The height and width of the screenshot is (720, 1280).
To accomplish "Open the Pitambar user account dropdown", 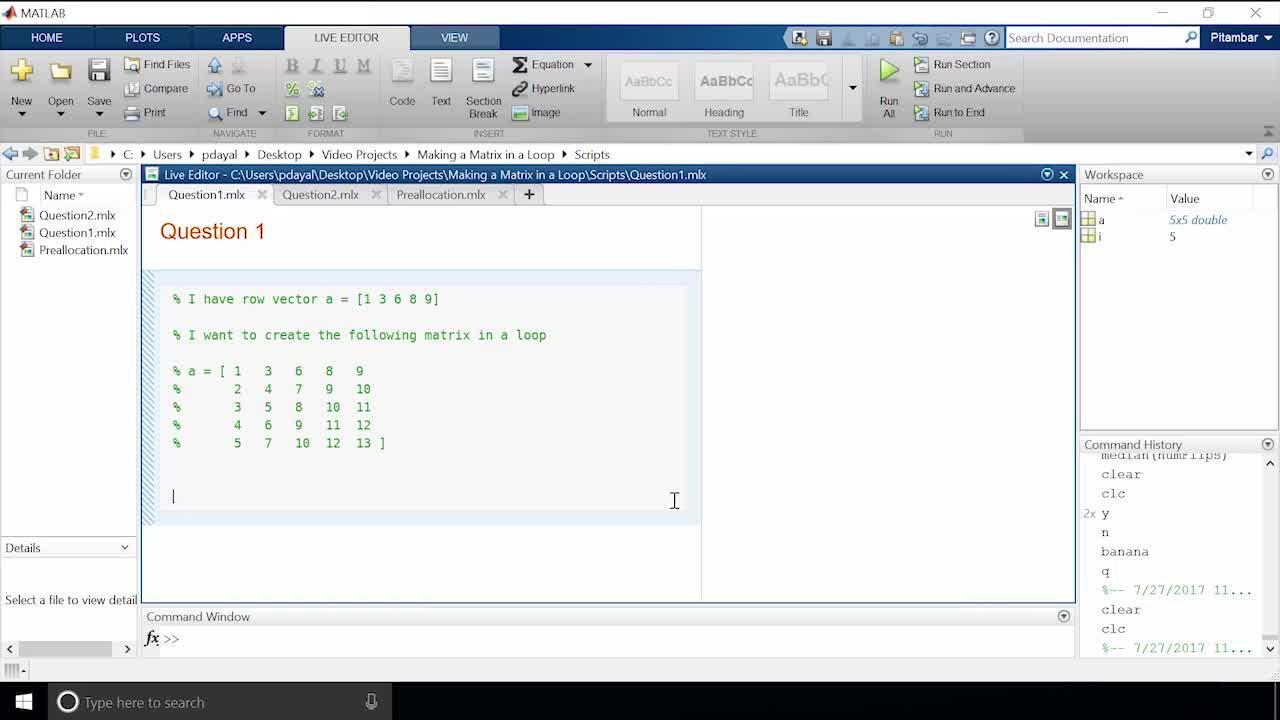I will 1240,38.
